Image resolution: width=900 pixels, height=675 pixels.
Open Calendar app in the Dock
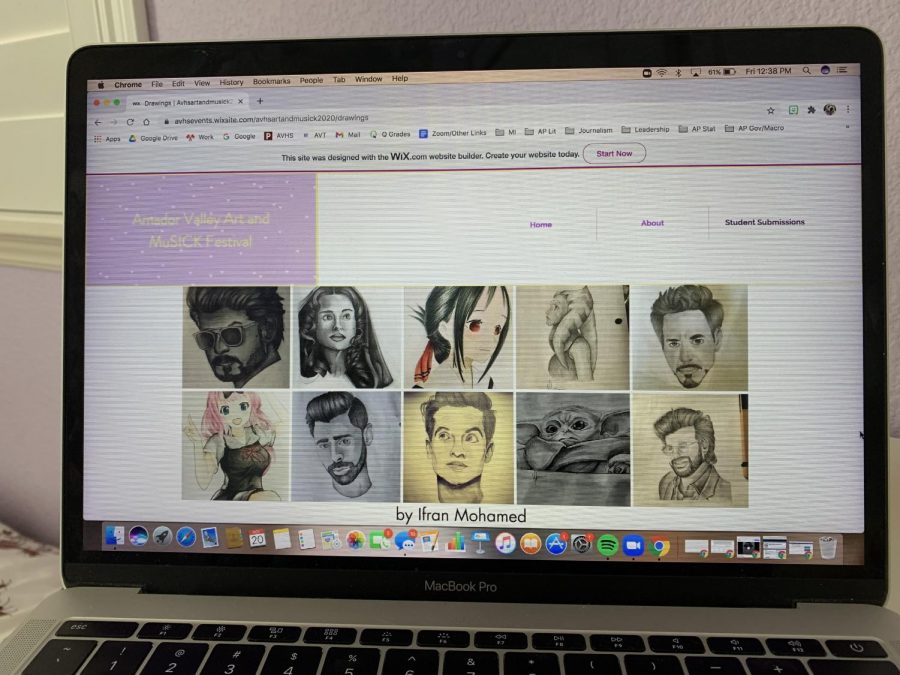click(x=257, y=538)
